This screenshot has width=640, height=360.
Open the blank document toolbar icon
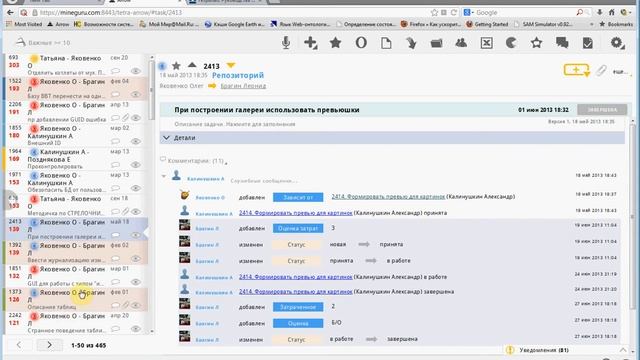(x=386, y=42)
